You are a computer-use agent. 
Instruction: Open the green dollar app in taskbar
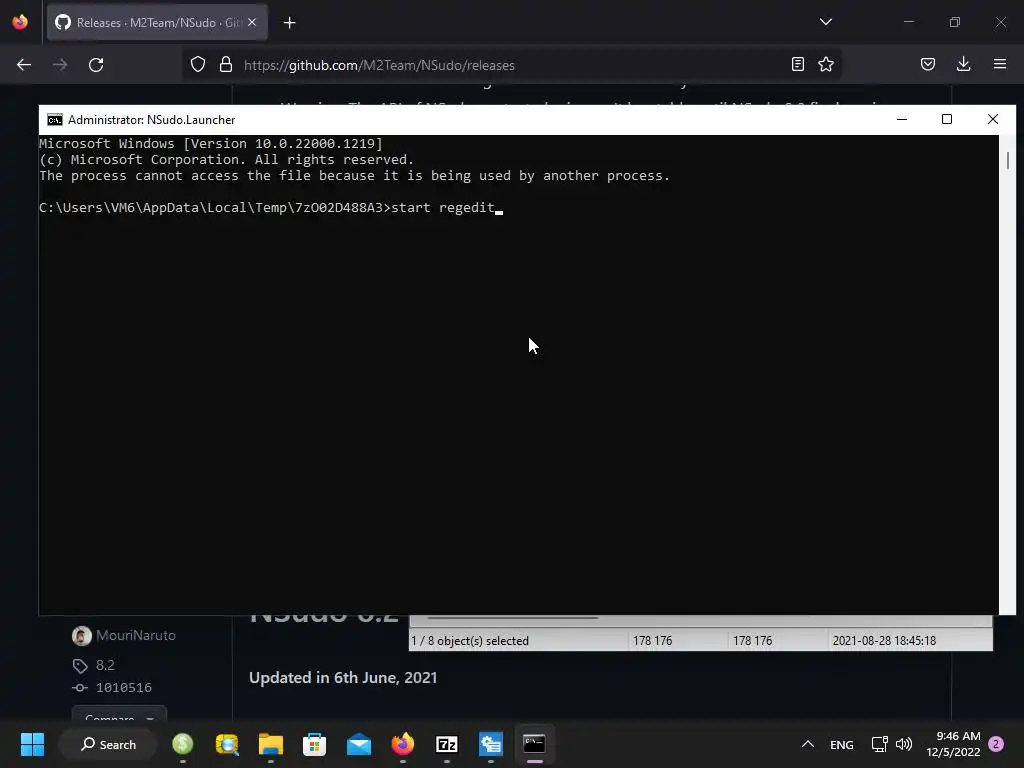coord(183,744)
